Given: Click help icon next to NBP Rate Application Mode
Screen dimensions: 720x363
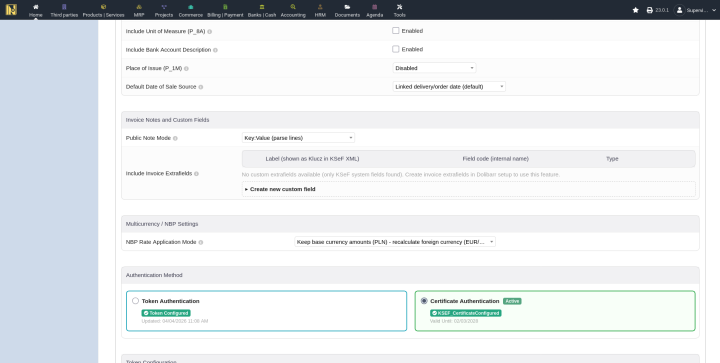Looking at the screenshot, I should pos(201,242).
